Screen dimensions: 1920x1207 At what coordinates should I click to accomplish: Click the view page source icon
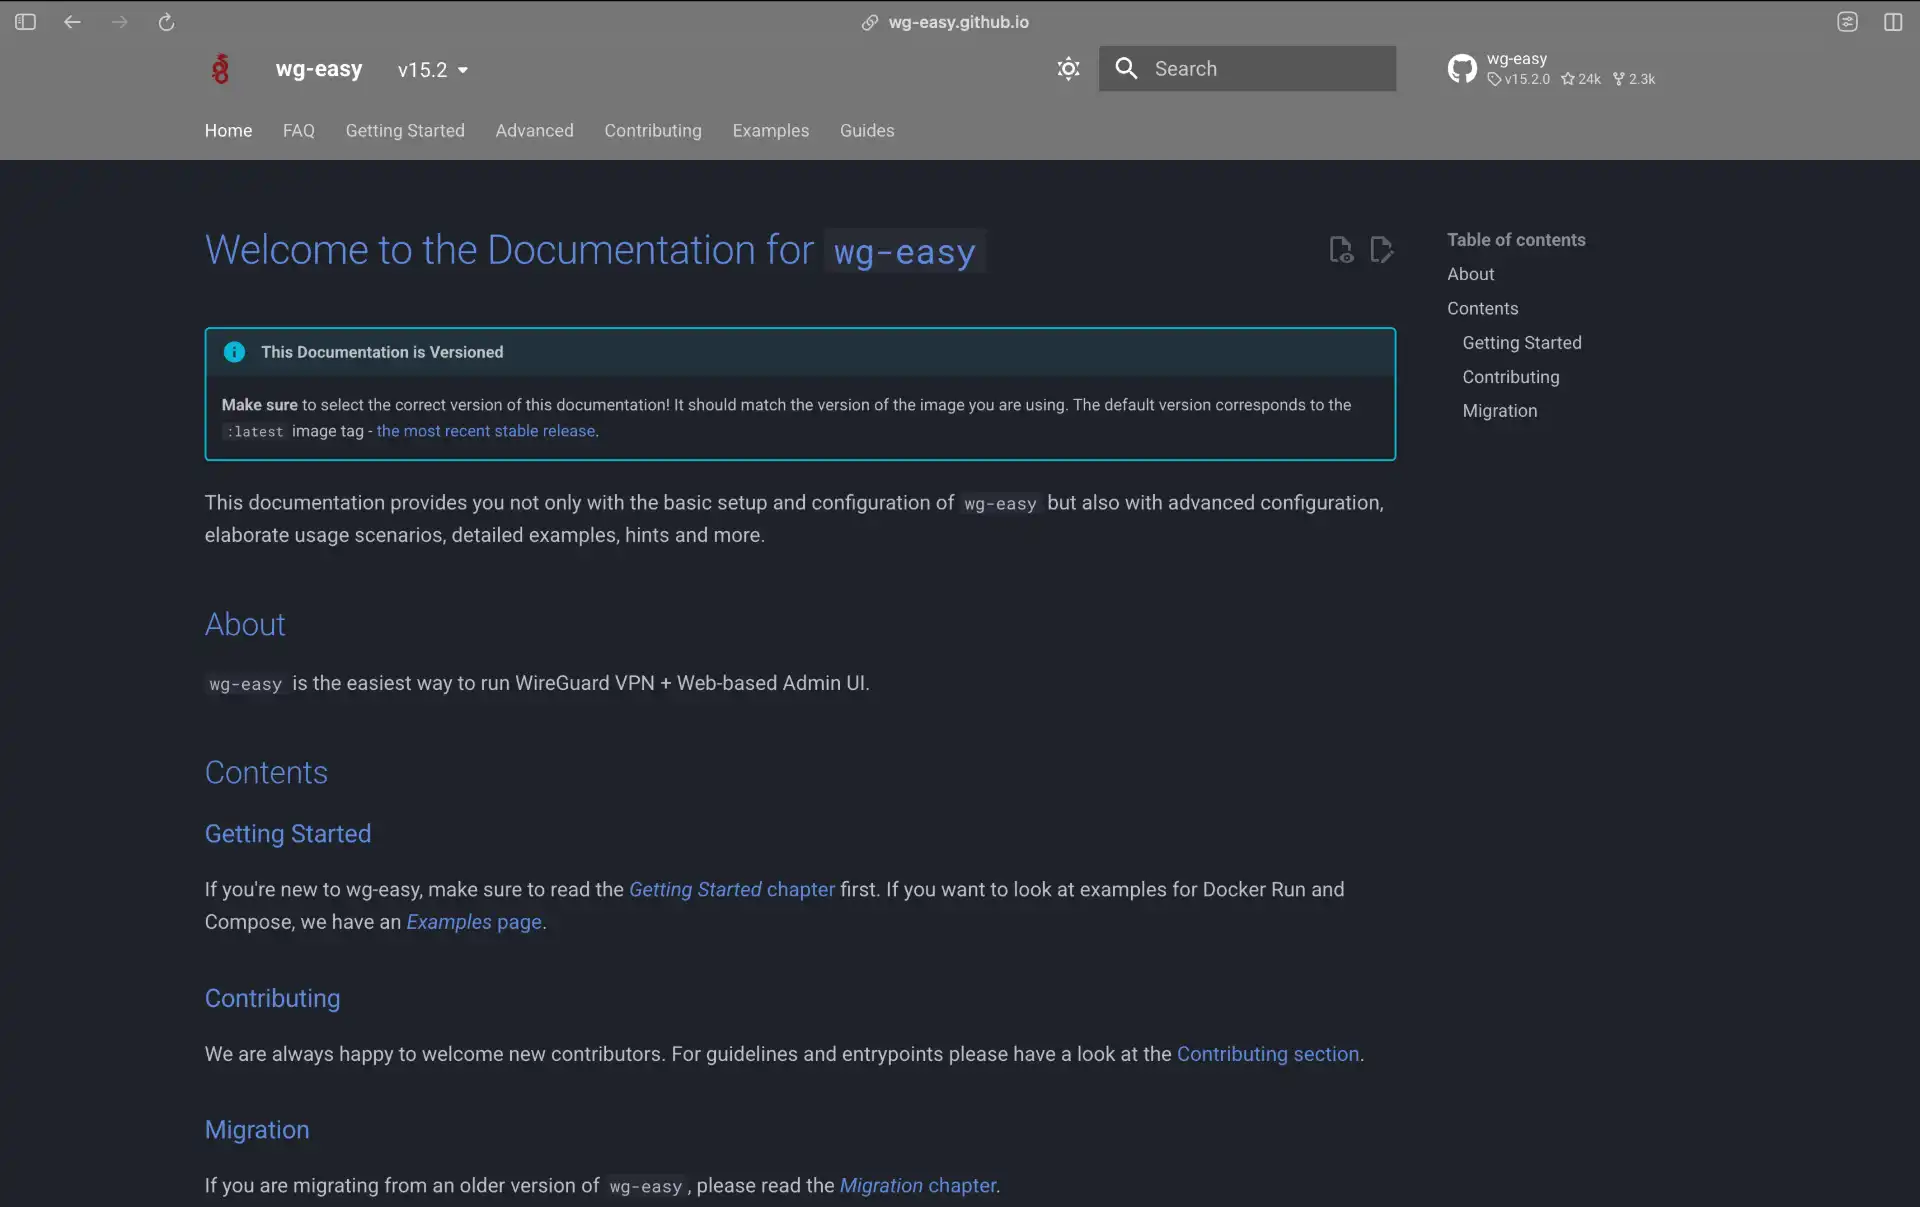coord(1340,250)
